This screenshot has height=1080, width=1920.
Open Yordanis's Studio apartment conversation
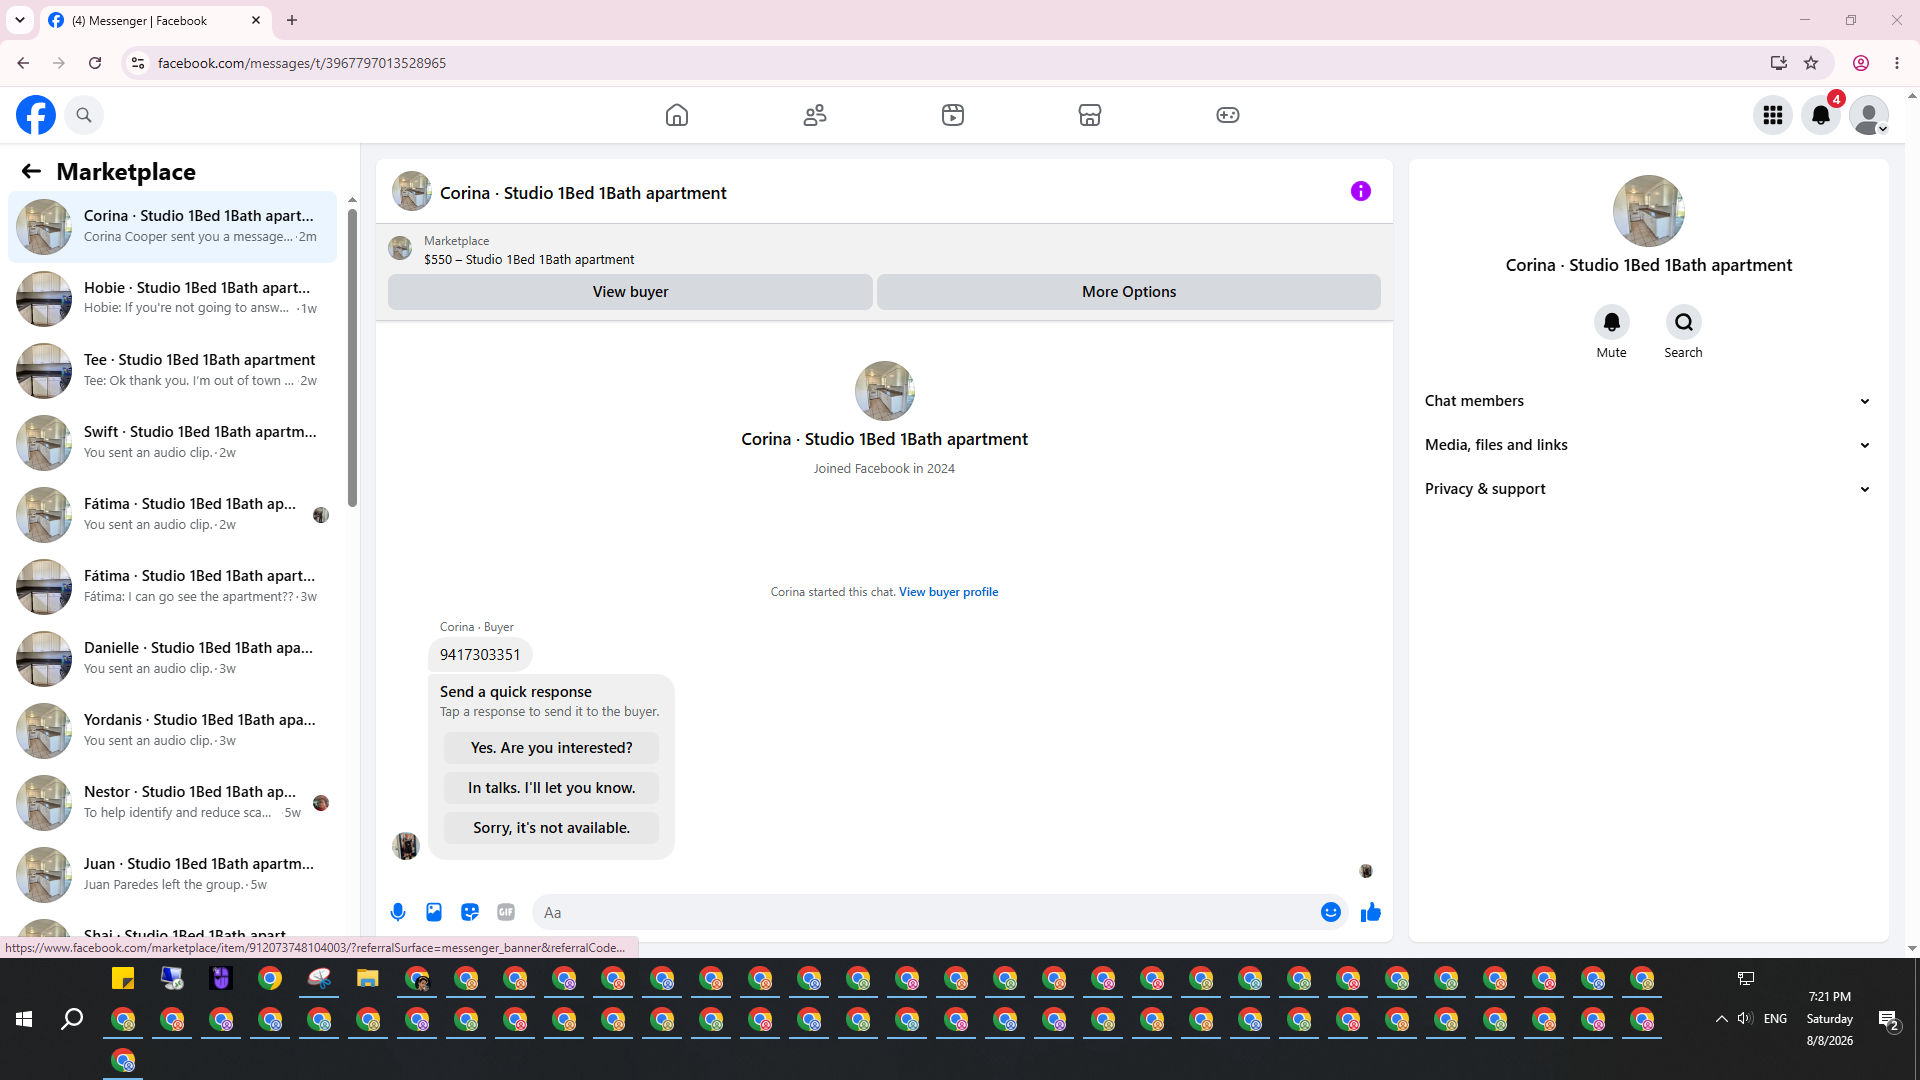click(x=172, y=731)
